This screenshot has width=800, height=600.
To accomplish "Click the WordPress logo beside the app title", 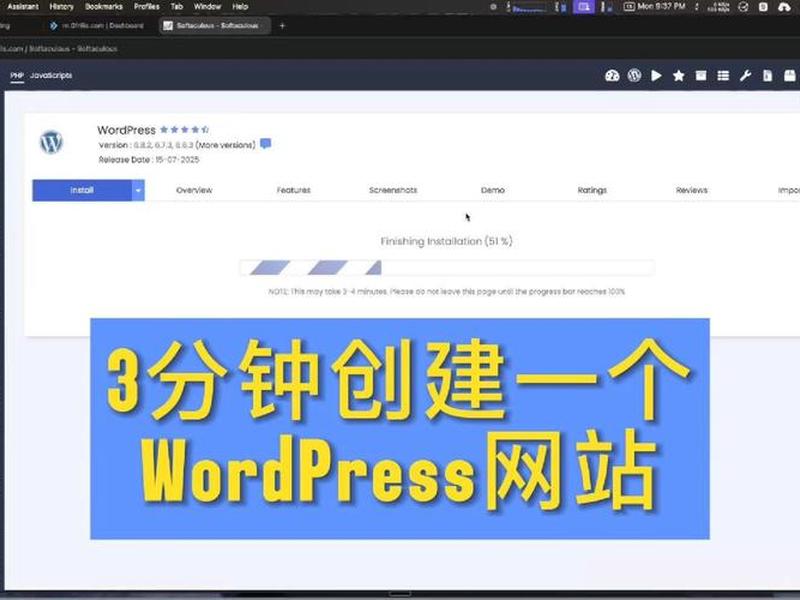I will [51, 142].
